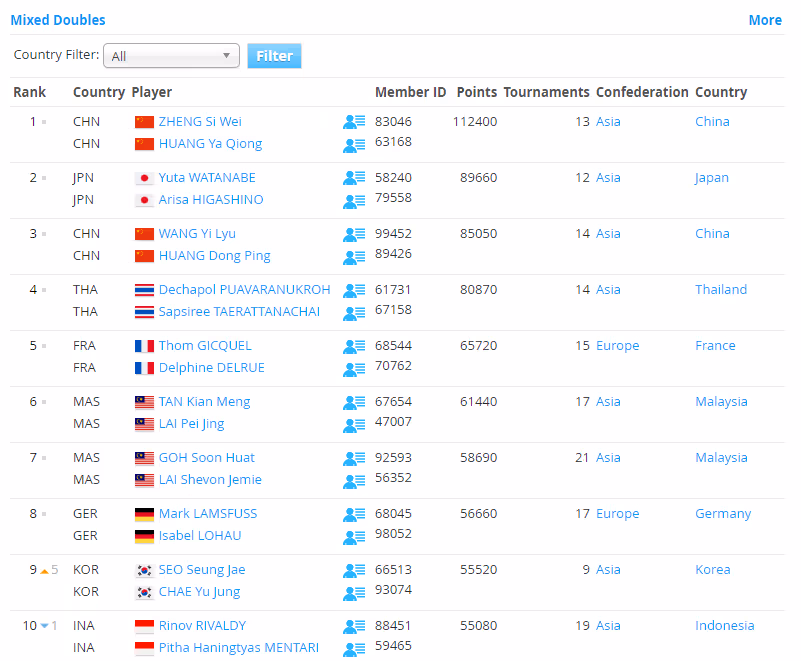Select Dechapol PUVARANUKROH player link

click(x=244, y=290)
